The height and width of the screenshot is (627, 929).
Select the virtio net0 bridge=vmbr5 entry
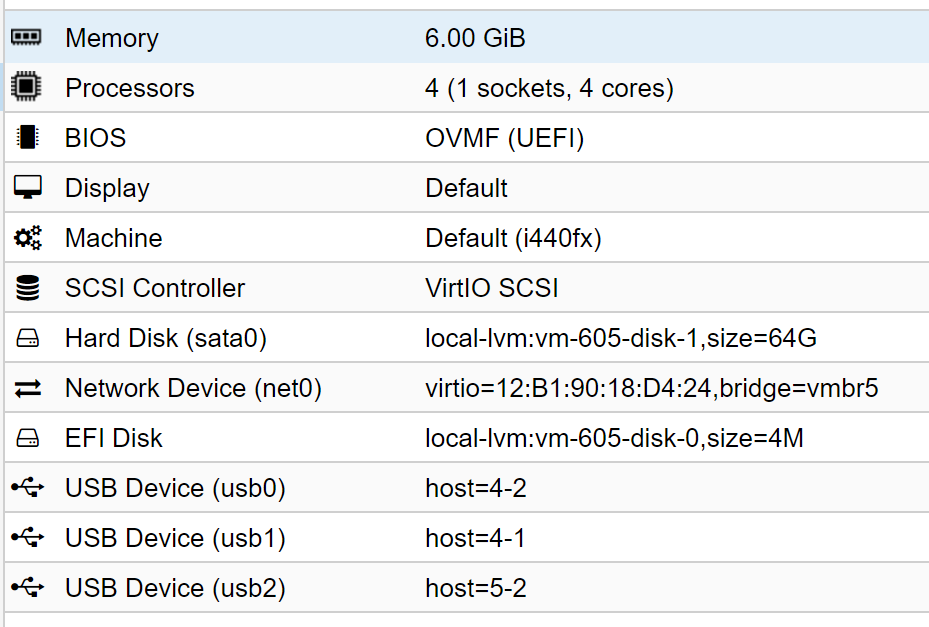[651, 388]
